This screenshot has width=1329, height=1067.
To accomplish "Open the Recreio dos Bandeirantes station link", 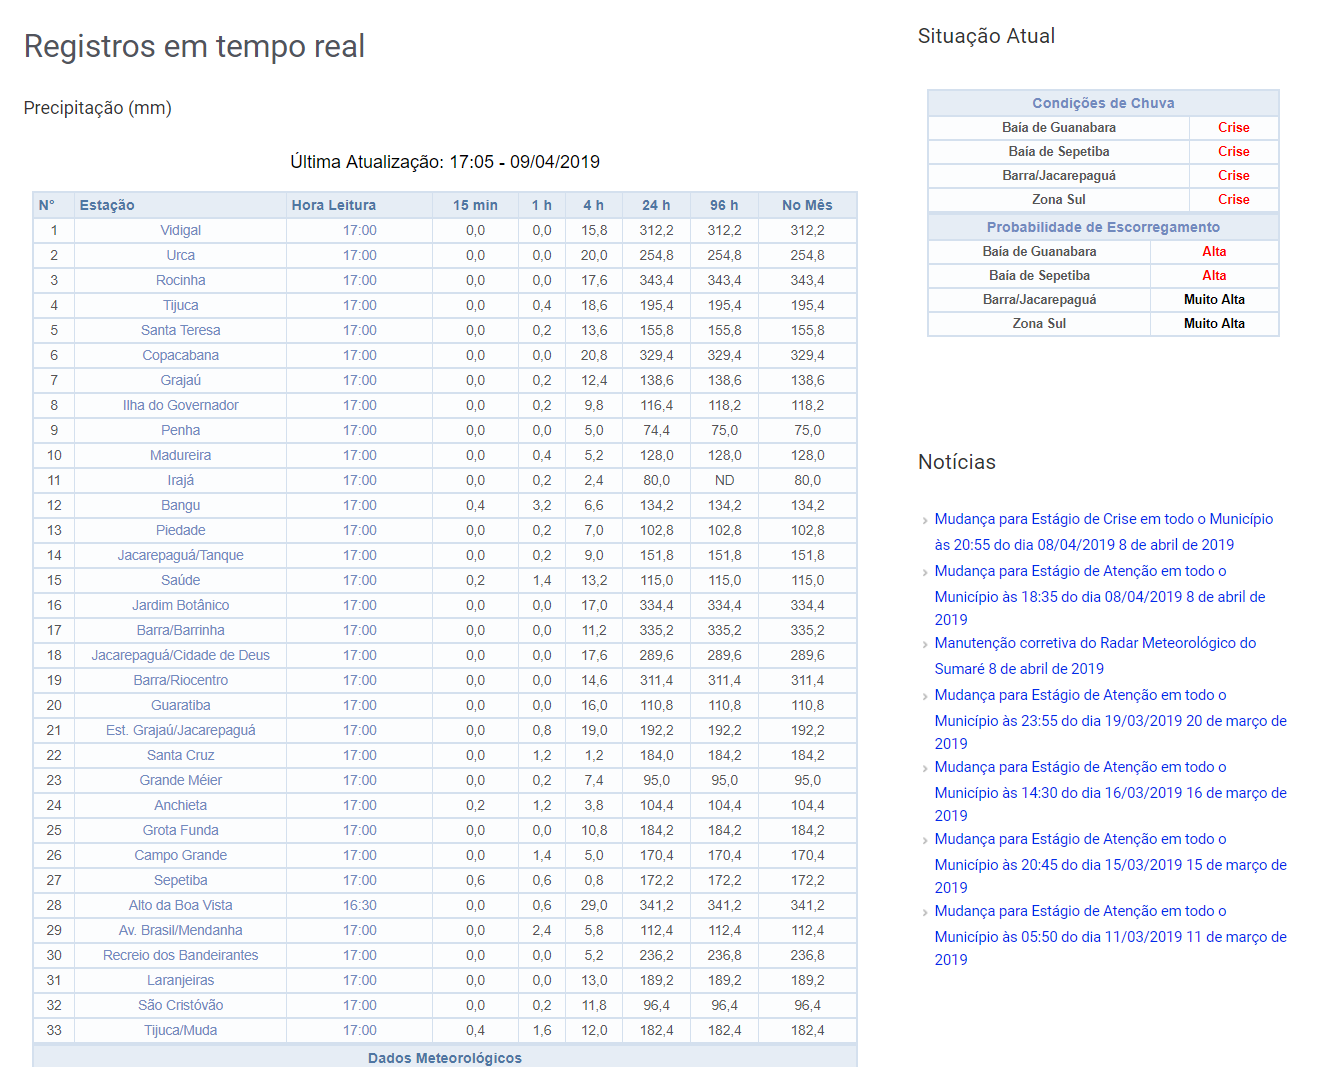I will tap(180, 955).
